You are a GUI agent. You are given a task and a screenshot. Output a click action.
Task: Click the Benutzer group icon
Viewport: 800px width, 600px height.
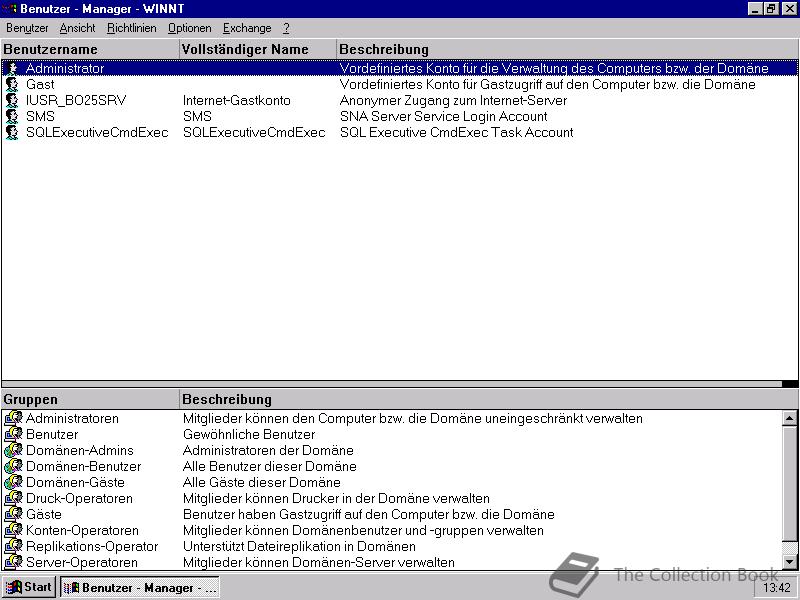click(x=13, y=434)
